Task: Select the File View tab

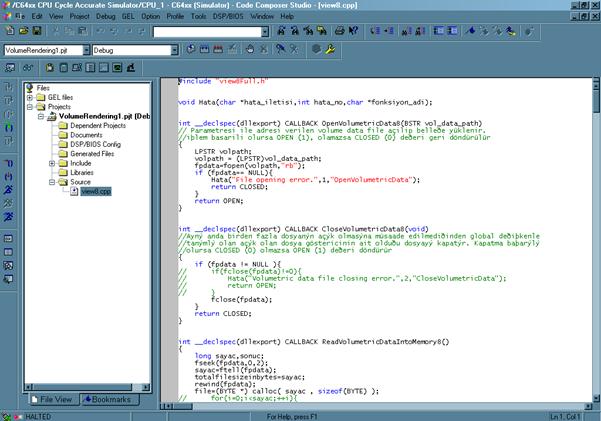Action: 54,399
